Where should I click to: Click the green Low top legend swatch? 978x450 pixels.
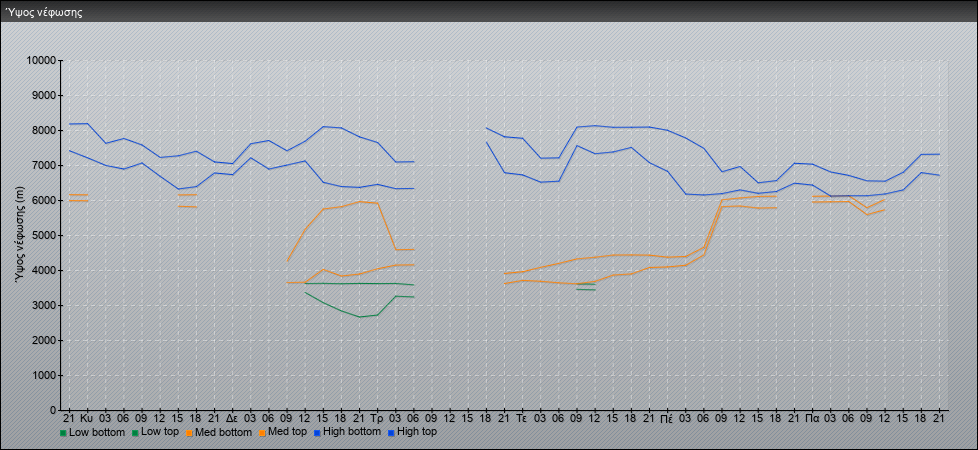click(135, 433)
